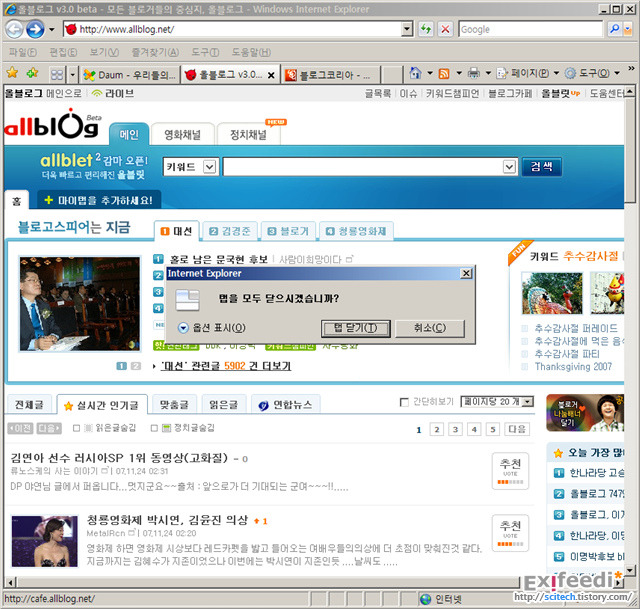Click the 라이브 link in top bar
This screenshot has width=640, height=609.
113,93
